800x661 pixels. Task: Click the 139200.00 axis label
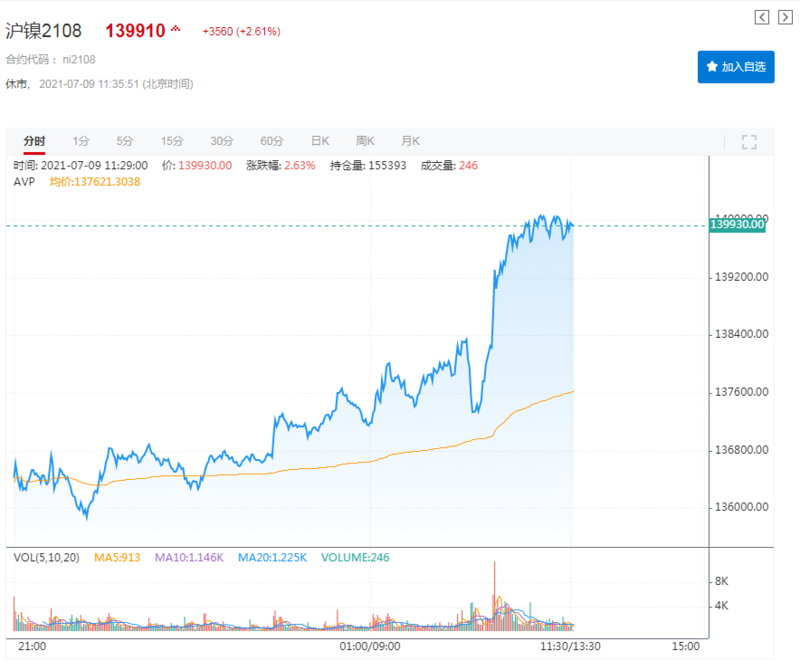[x=741, y=277]
